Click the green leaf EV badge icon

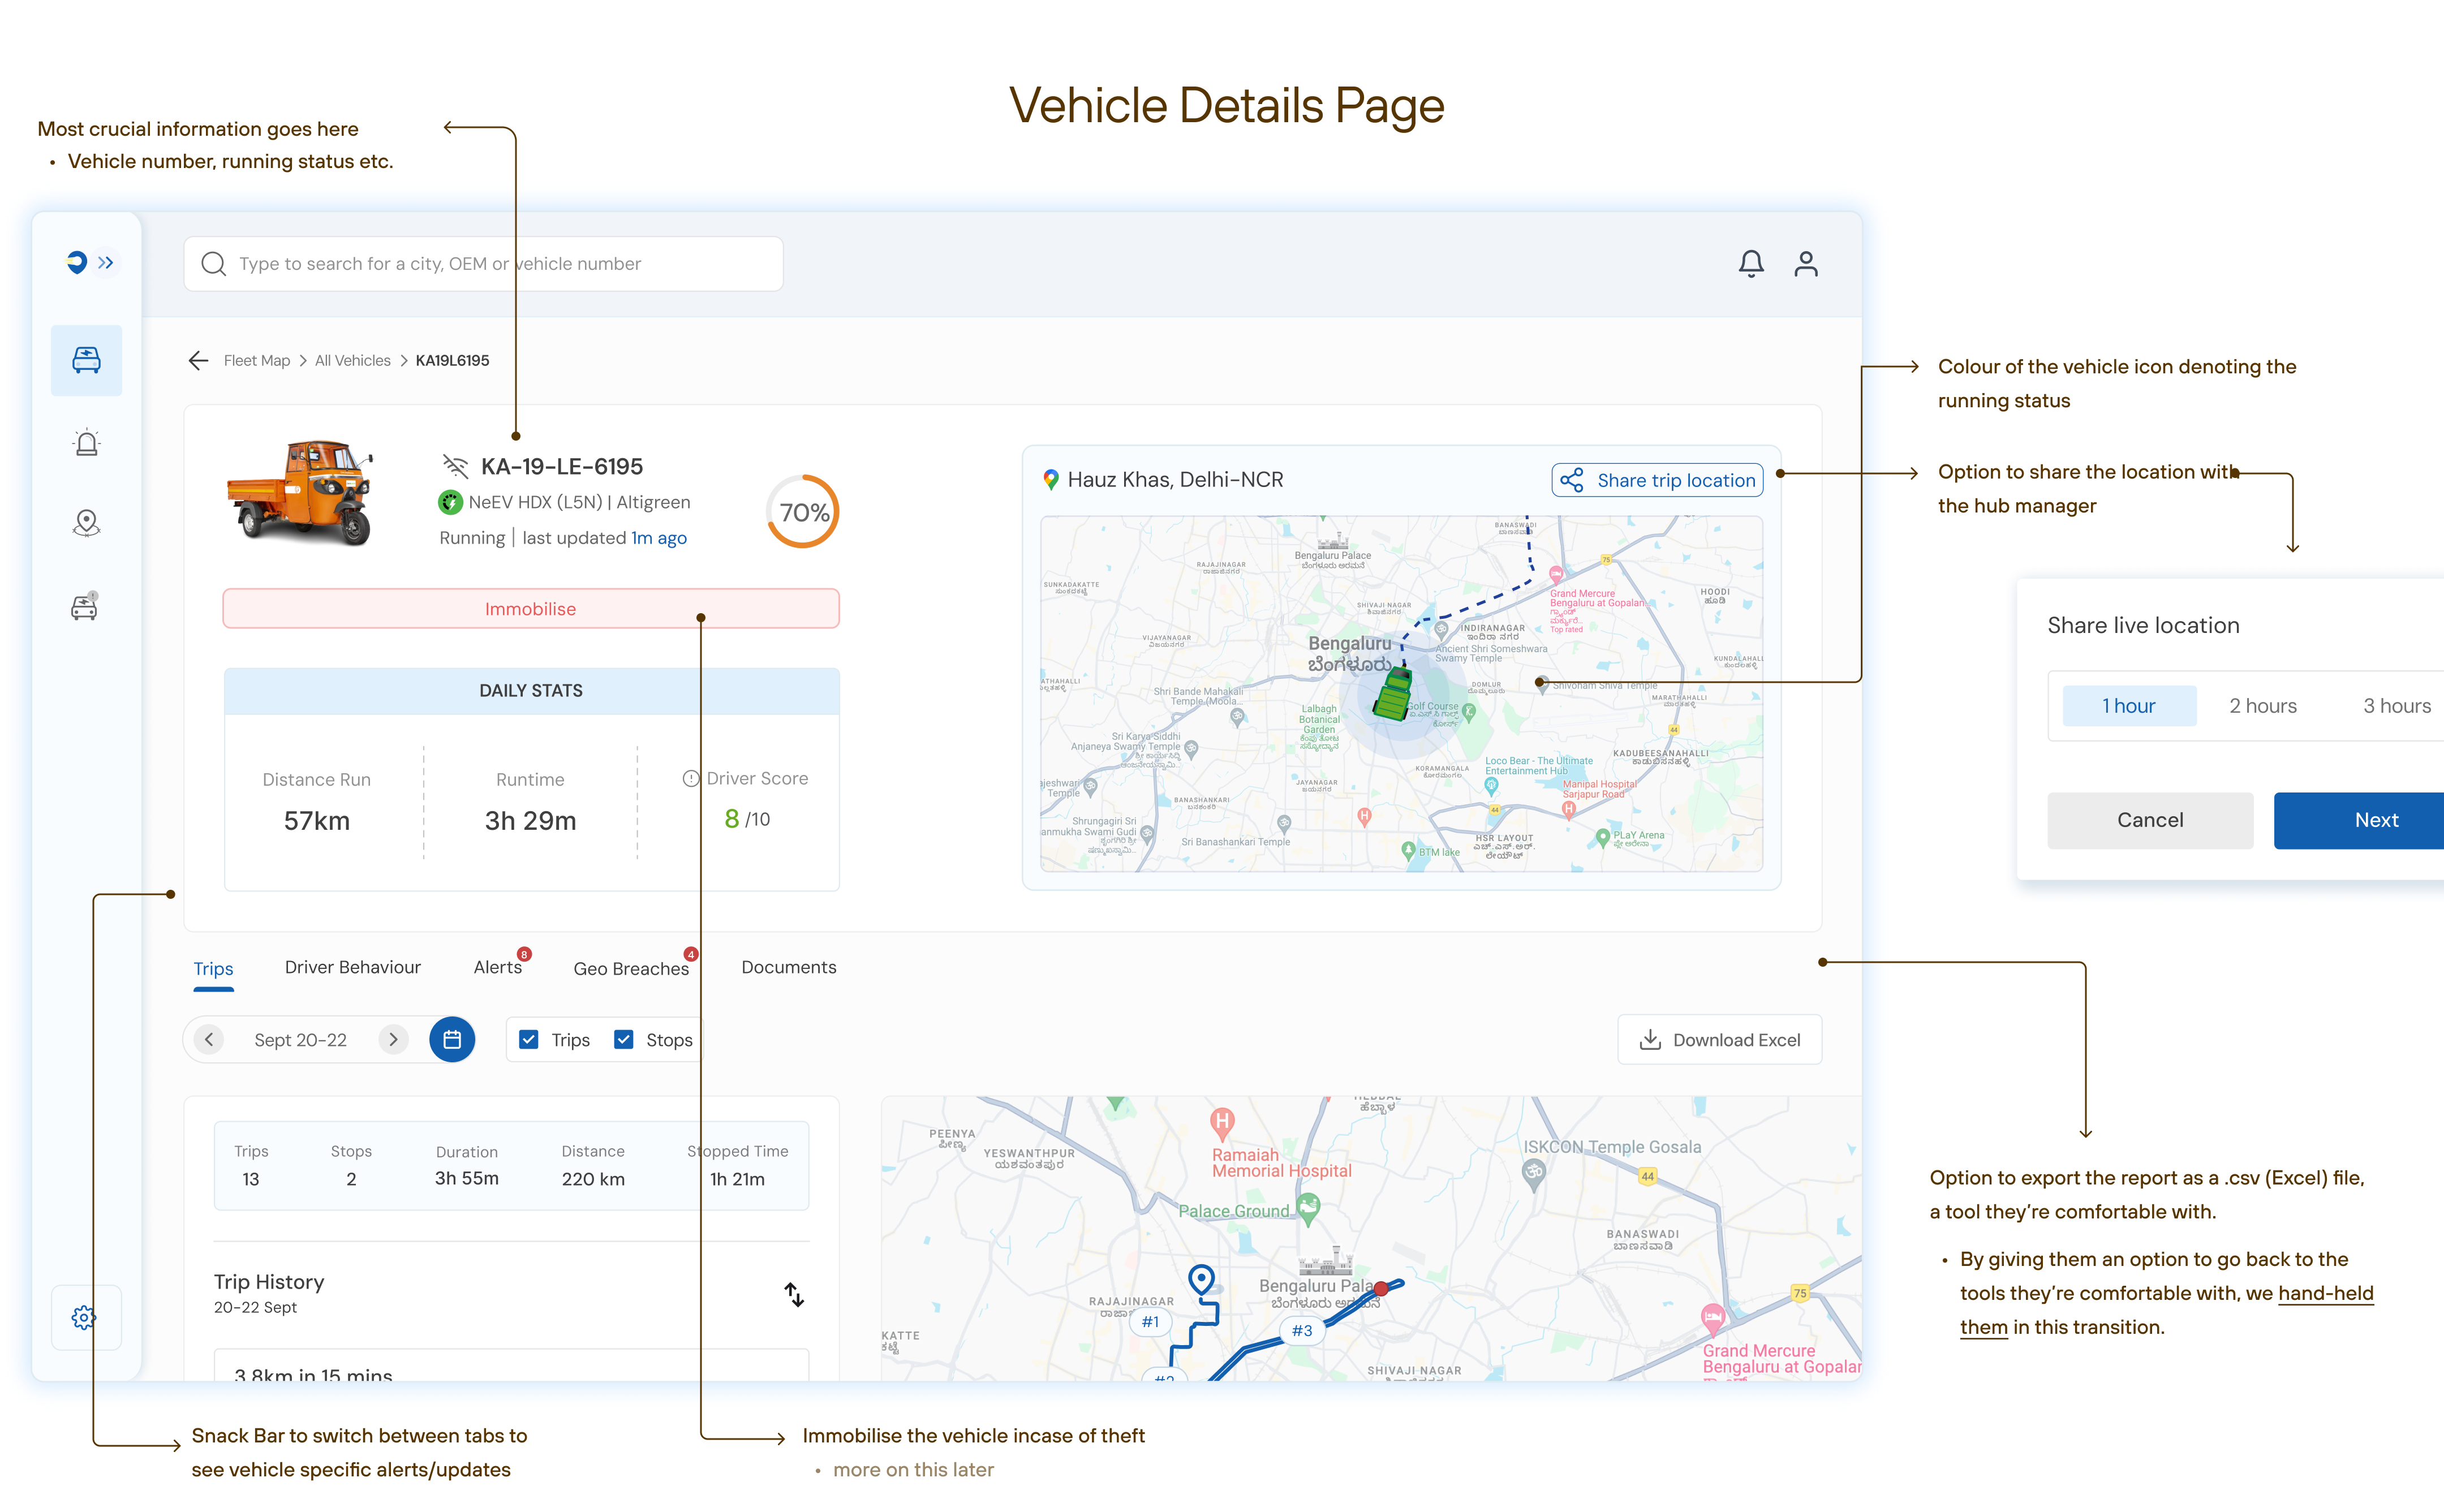click(x=450, y=503)
